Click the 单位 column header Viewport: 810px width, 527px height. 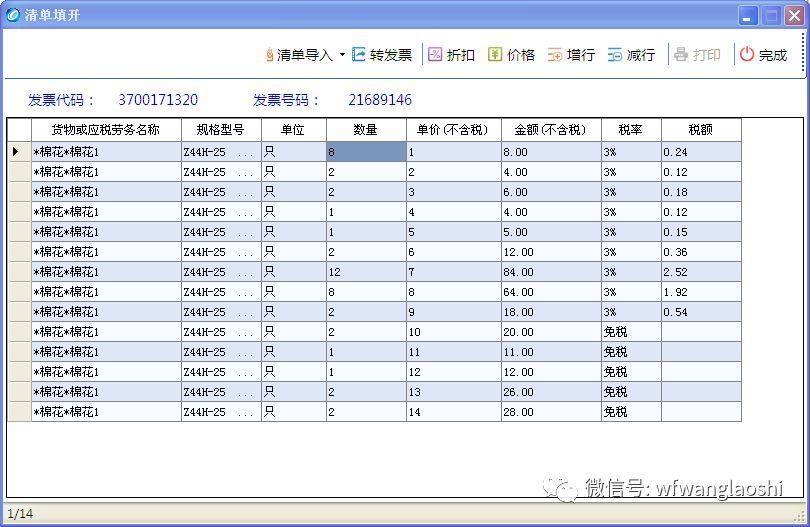click(294, 130)
